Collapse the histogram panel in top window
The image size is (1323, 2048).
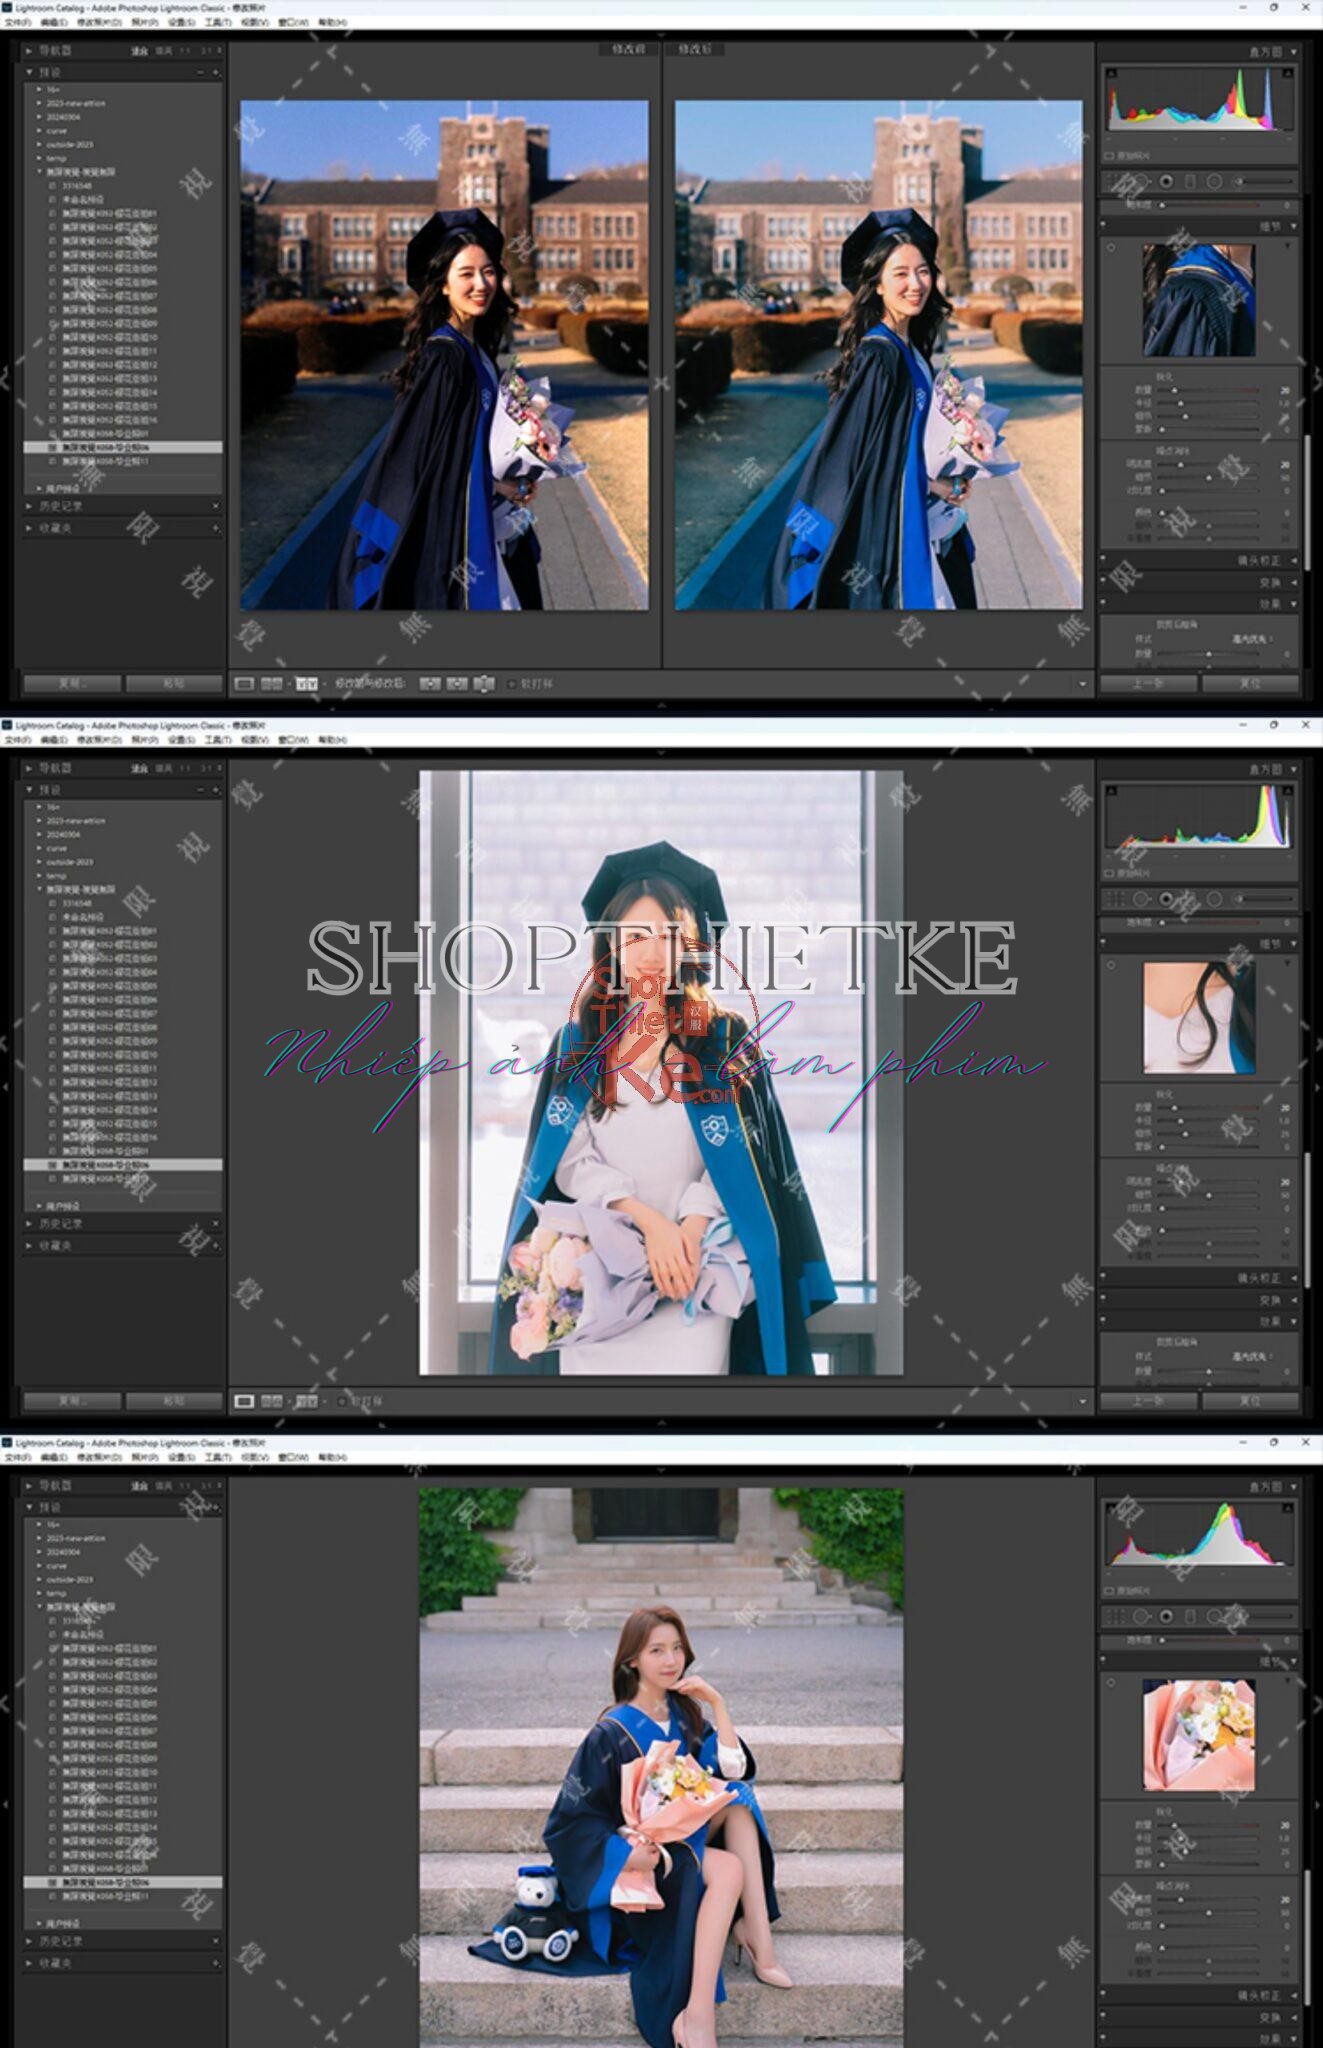(x=1293, y=51)
